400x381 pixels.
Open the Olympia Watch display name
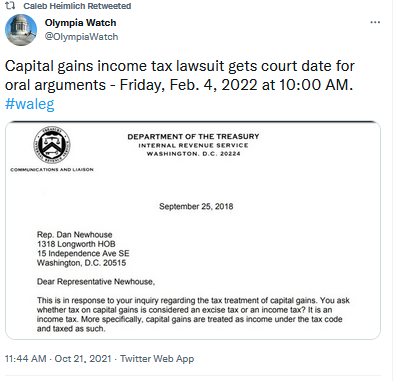point(80,23)
